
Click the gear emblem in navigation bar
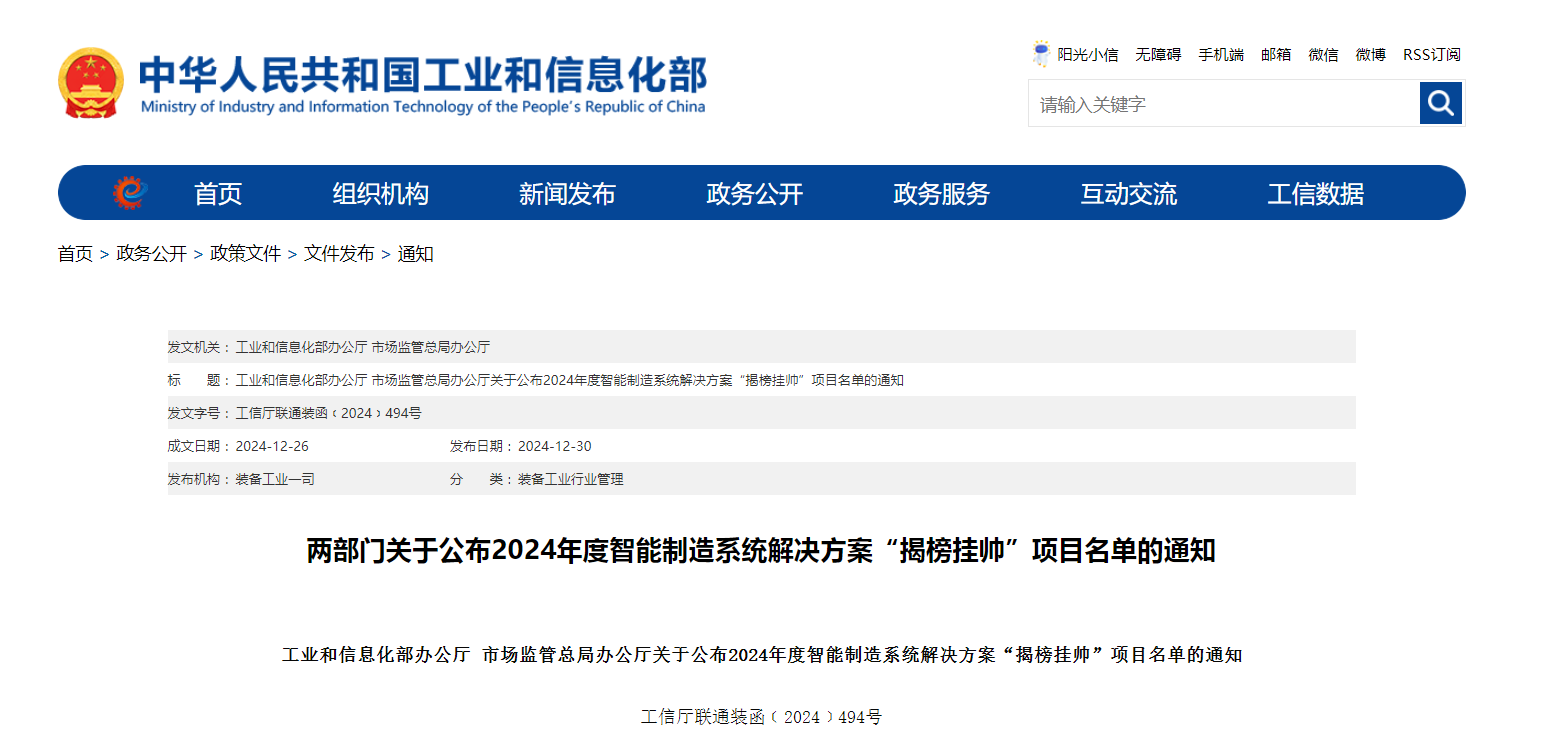pos(130,193)
